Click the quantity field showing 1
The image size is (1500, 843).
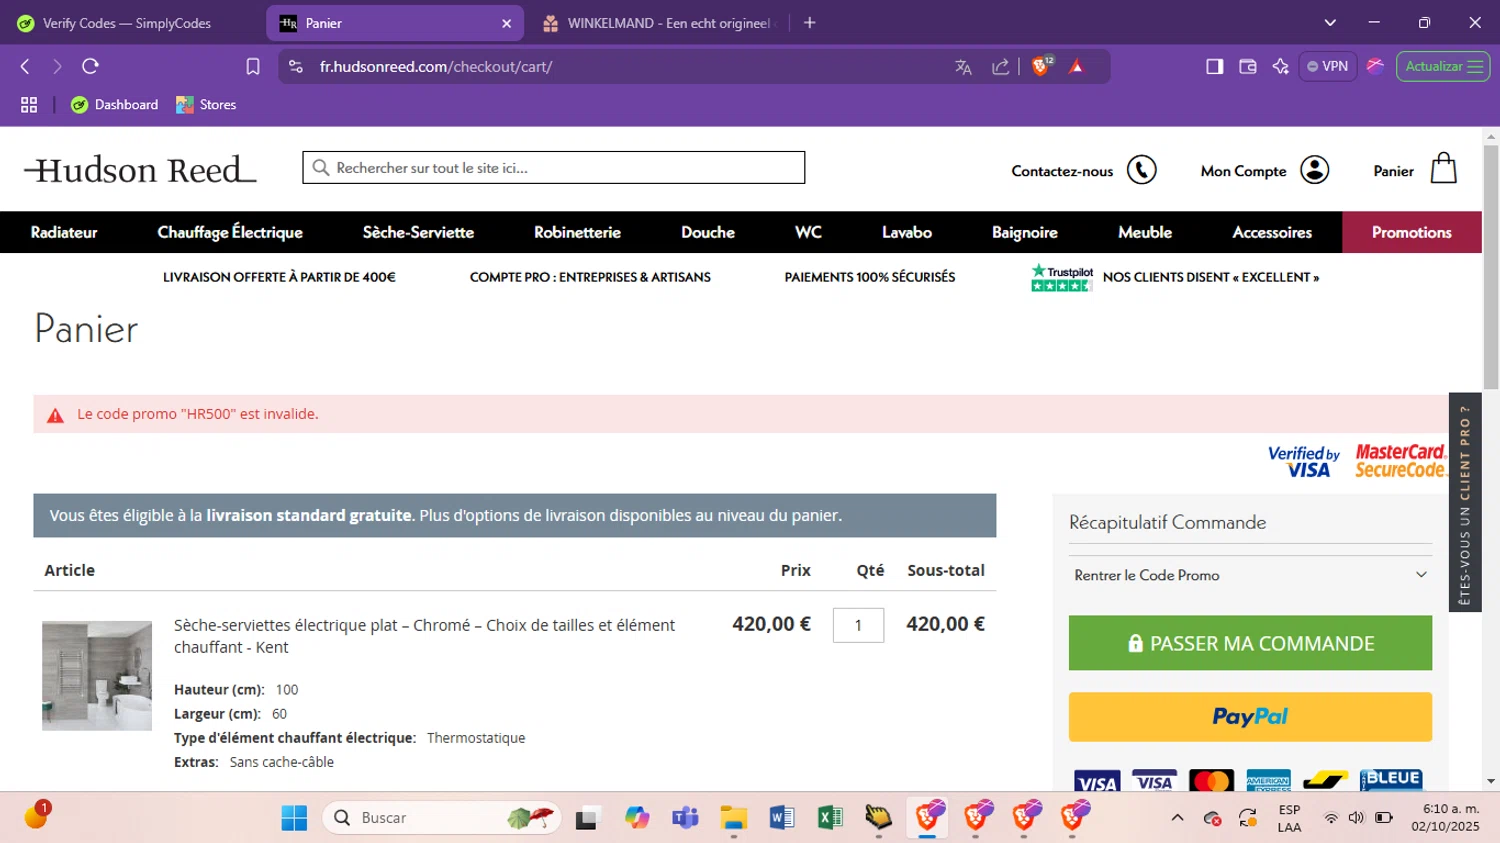[x=858, y=625]
